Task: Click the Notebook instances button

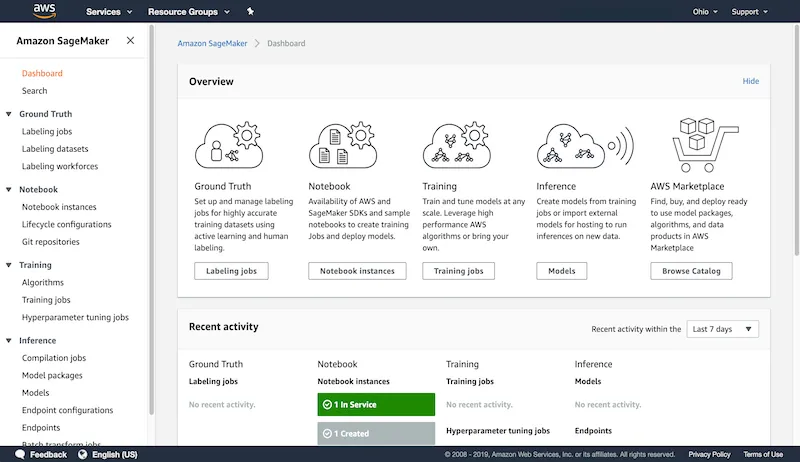Action: coord(357,271)
